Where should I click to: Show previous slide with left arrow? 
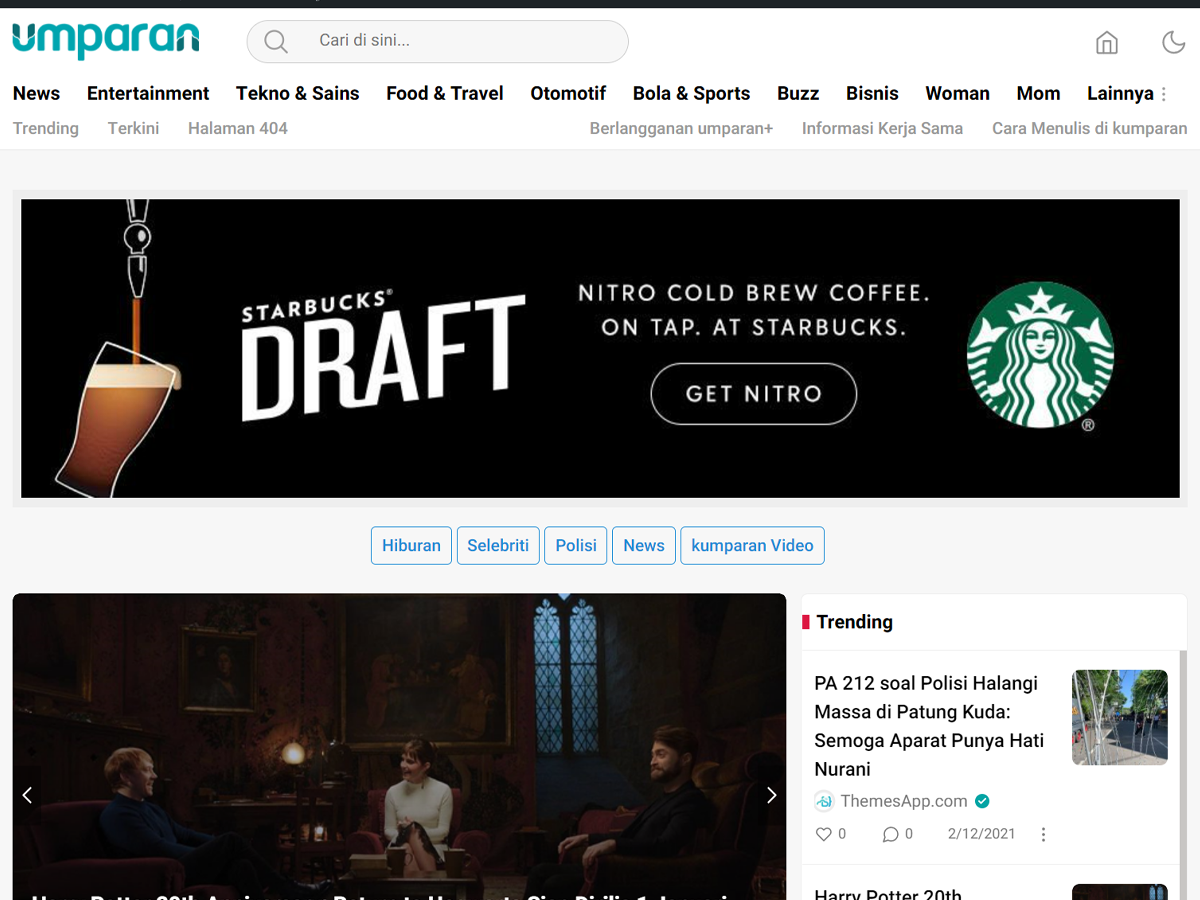pyautogui.click(x=27, y=795)
